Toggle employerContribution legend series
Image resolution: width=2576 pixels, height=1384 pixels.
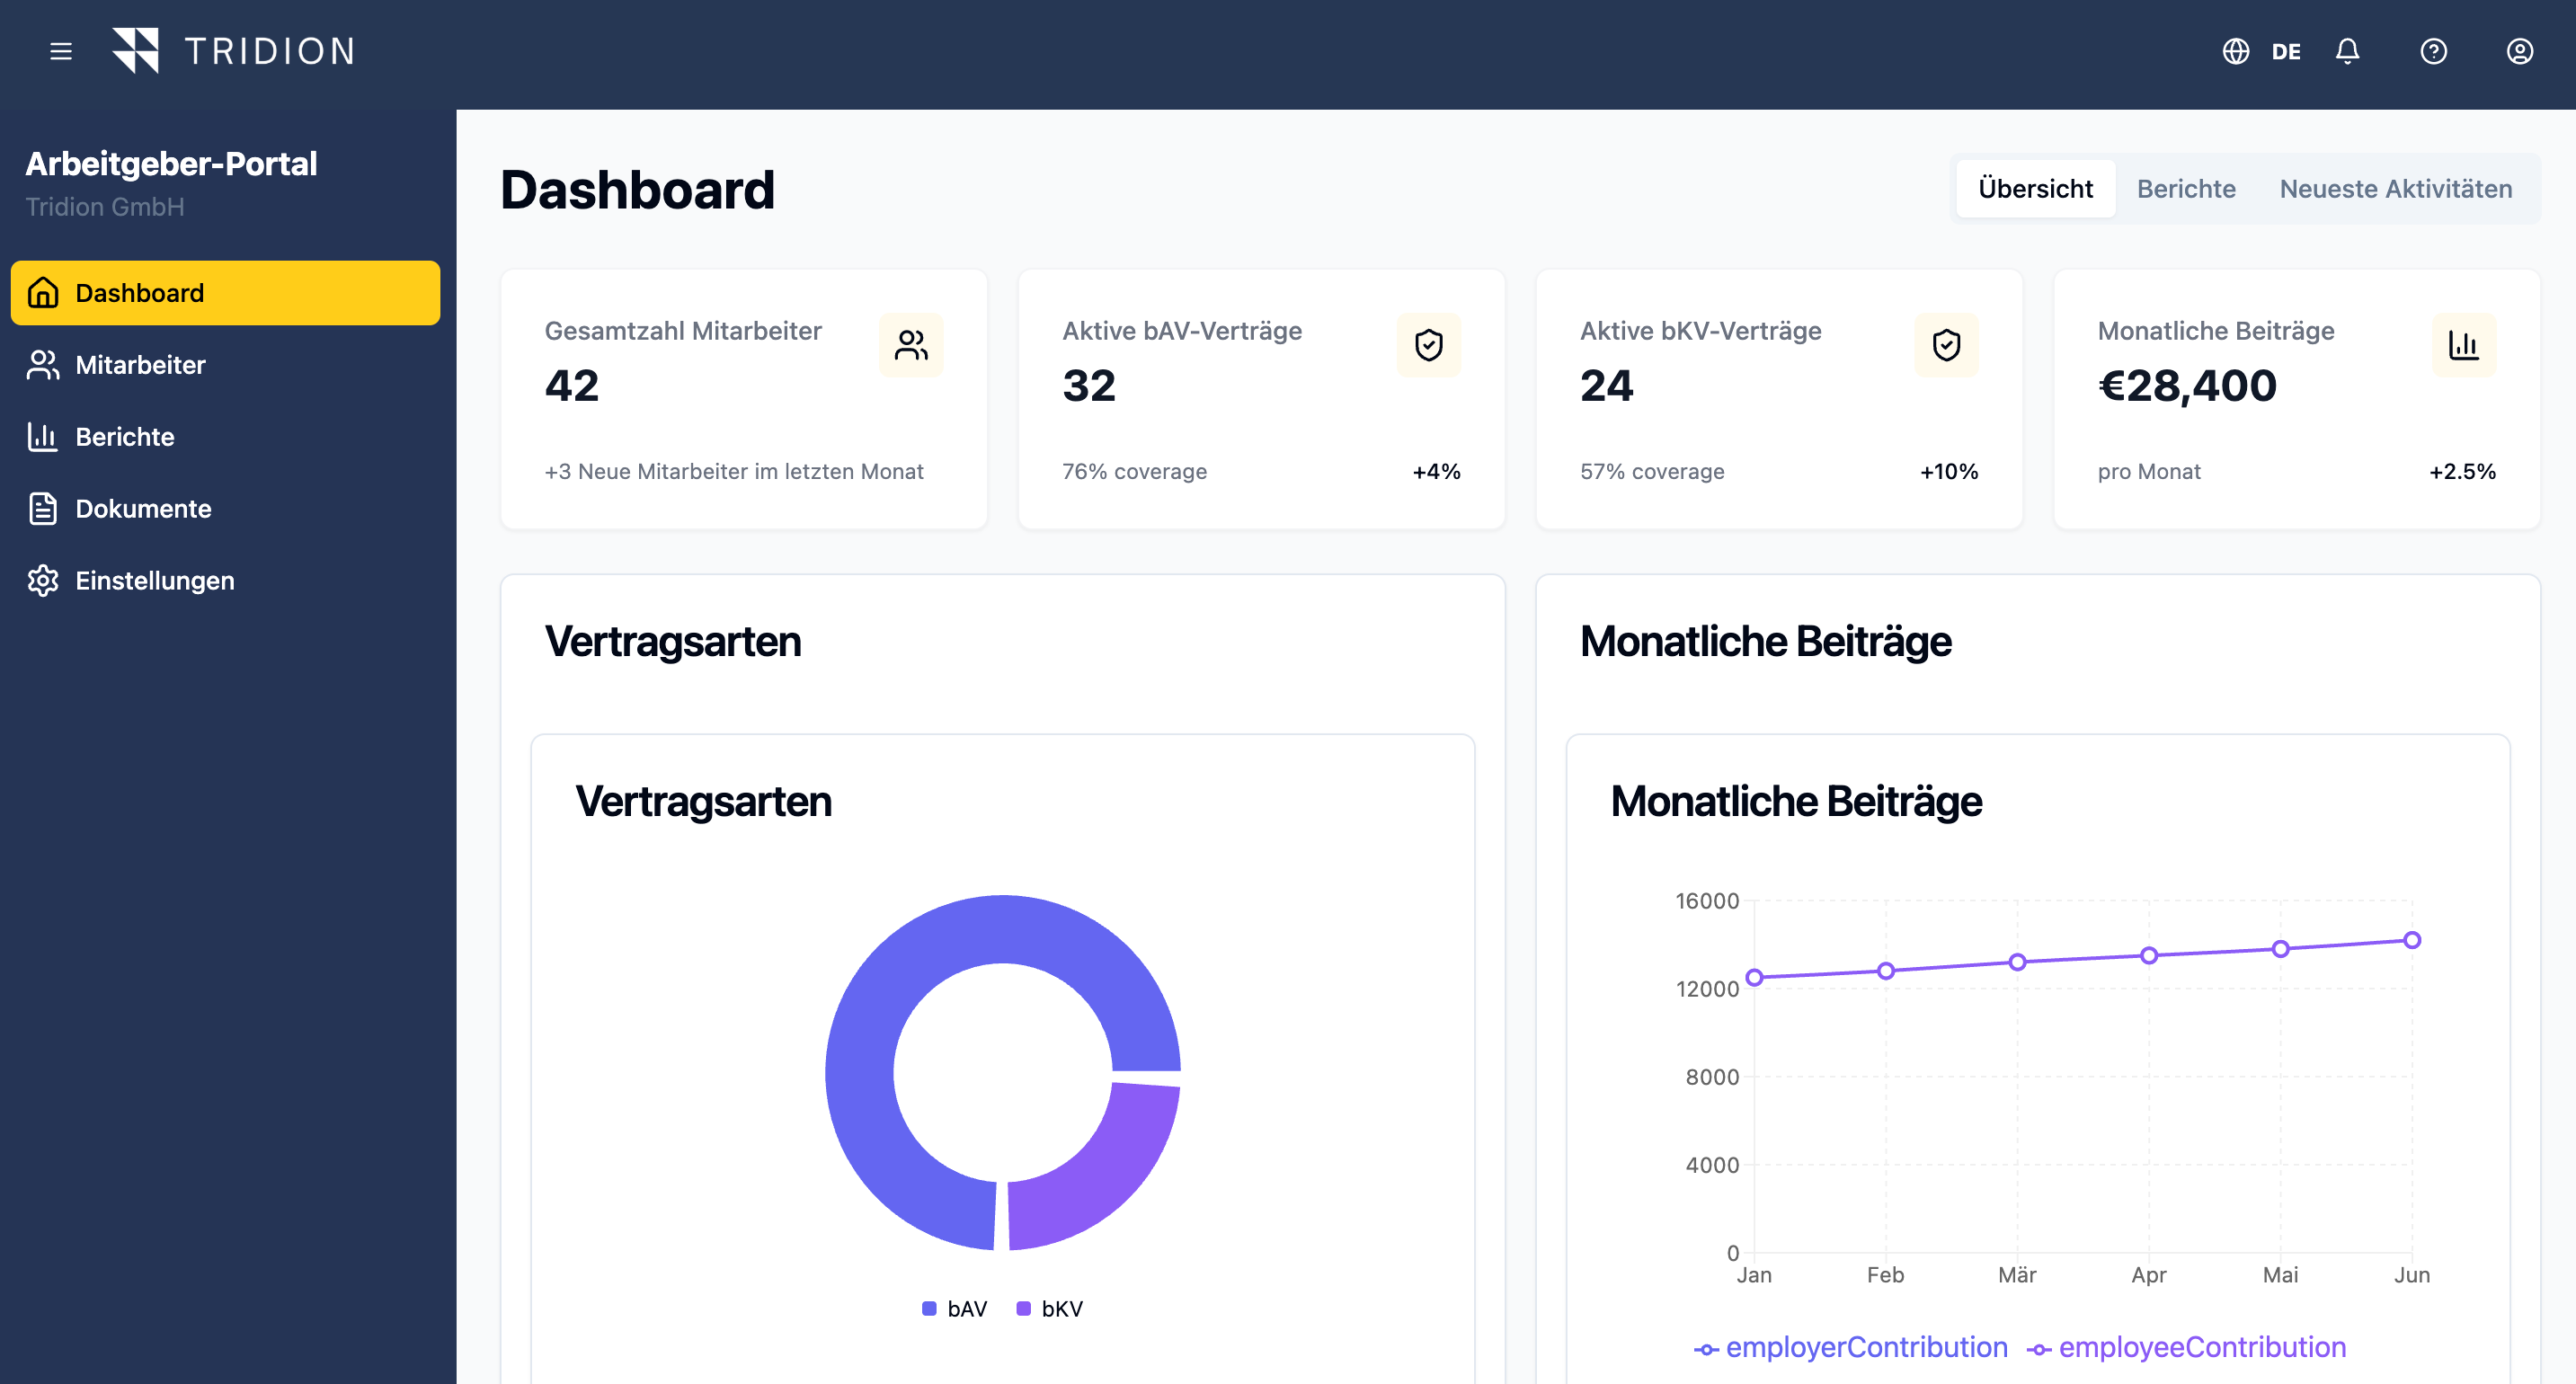tap(1851, 1348)
